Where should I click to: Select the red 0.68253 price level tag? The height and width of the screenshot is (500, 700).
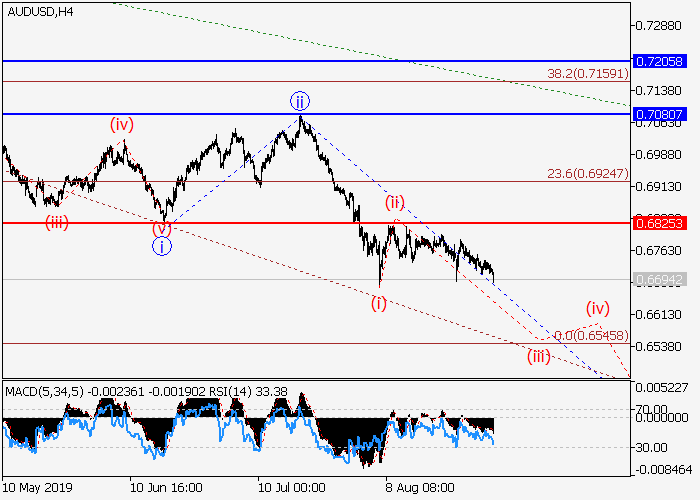pyautogui.click(x=664, y=223)
